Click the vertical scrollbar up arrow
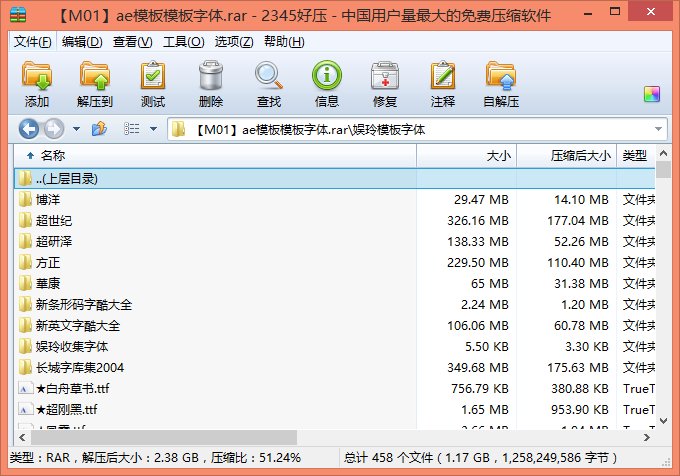The height and width of the screenshot is (476, 680). [663, 153]
